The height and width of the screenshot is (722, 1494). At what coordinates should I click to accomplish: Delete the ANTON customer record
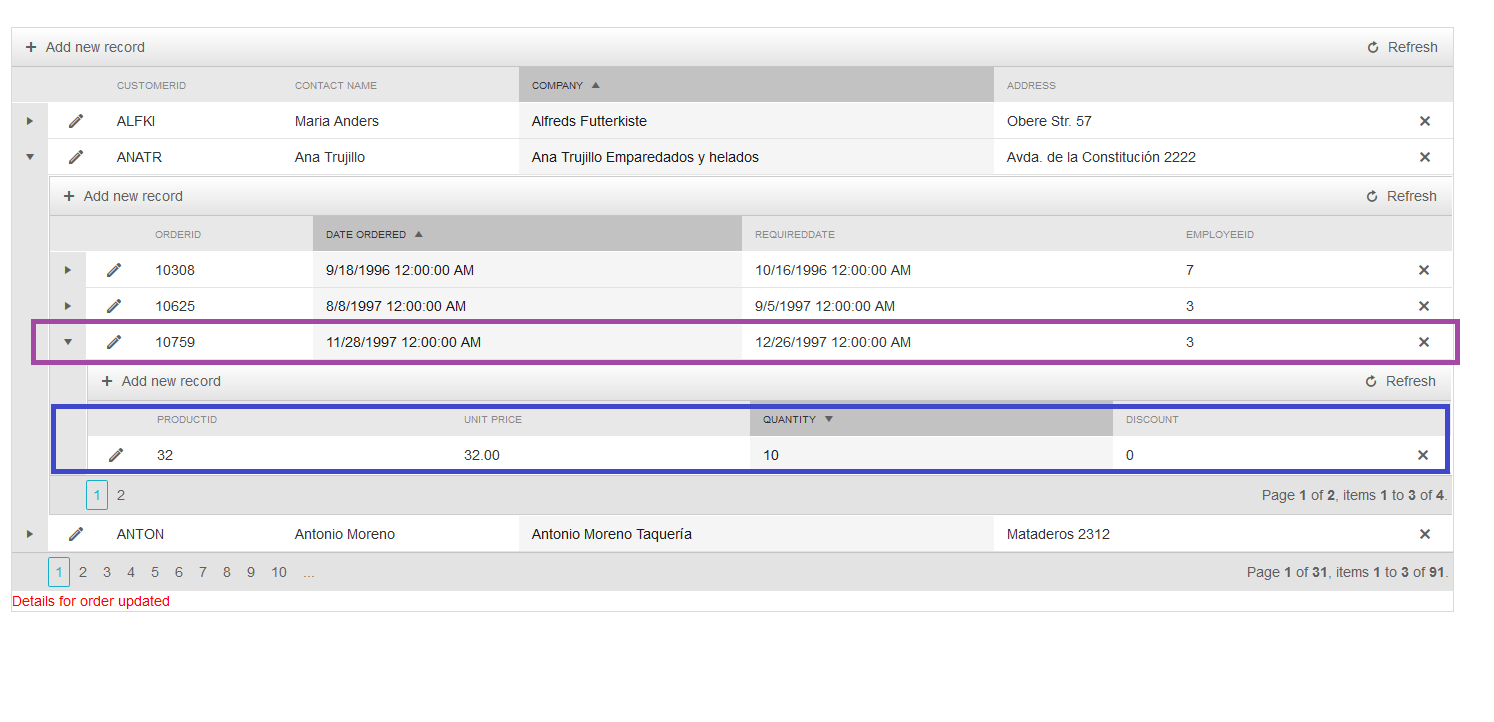[1425, 534]
